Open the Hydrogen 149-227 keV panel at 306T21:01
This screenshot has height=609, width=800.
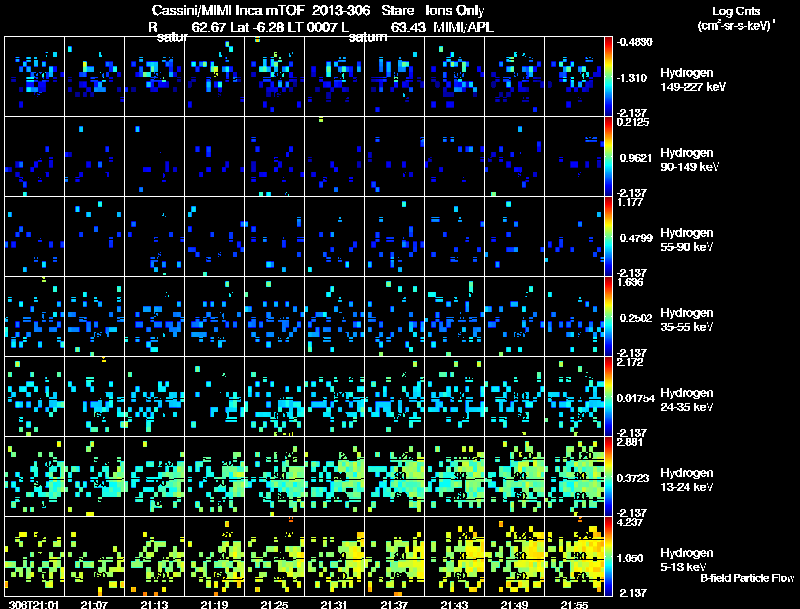point(34,77)
